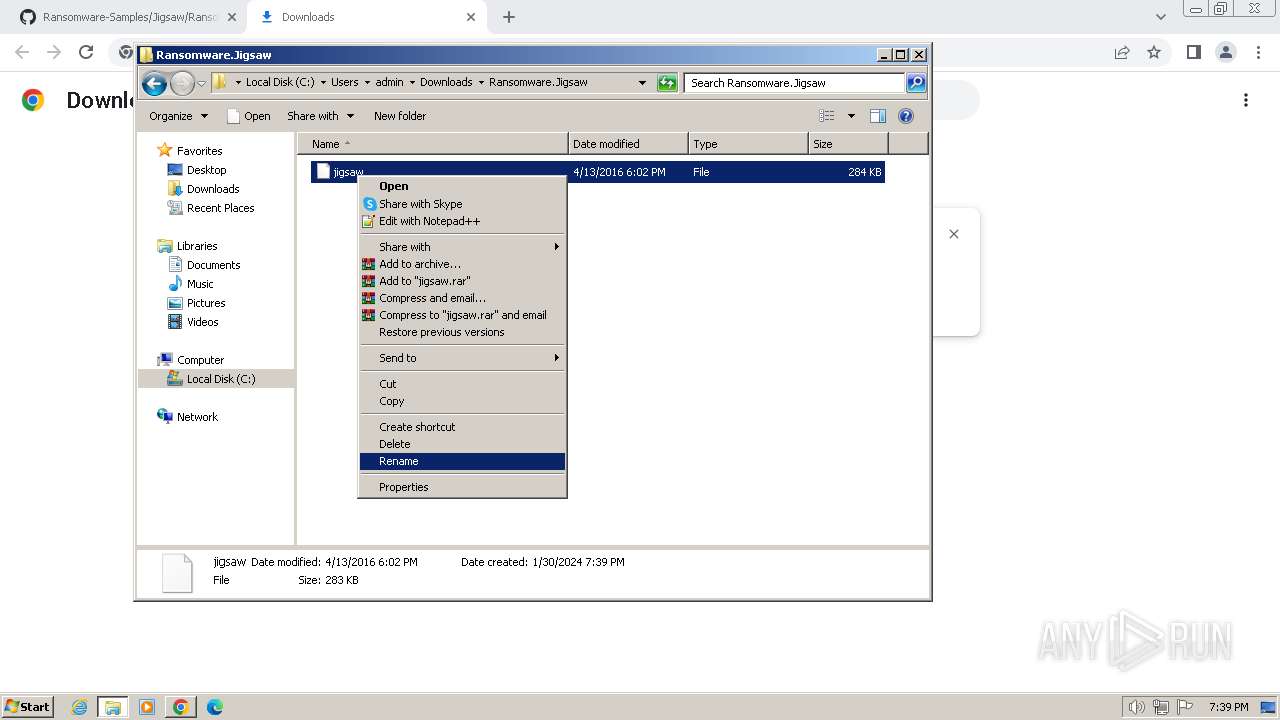Choose Create shortcut
Viewport: 1280px width, 720px height.
point(462,427)
